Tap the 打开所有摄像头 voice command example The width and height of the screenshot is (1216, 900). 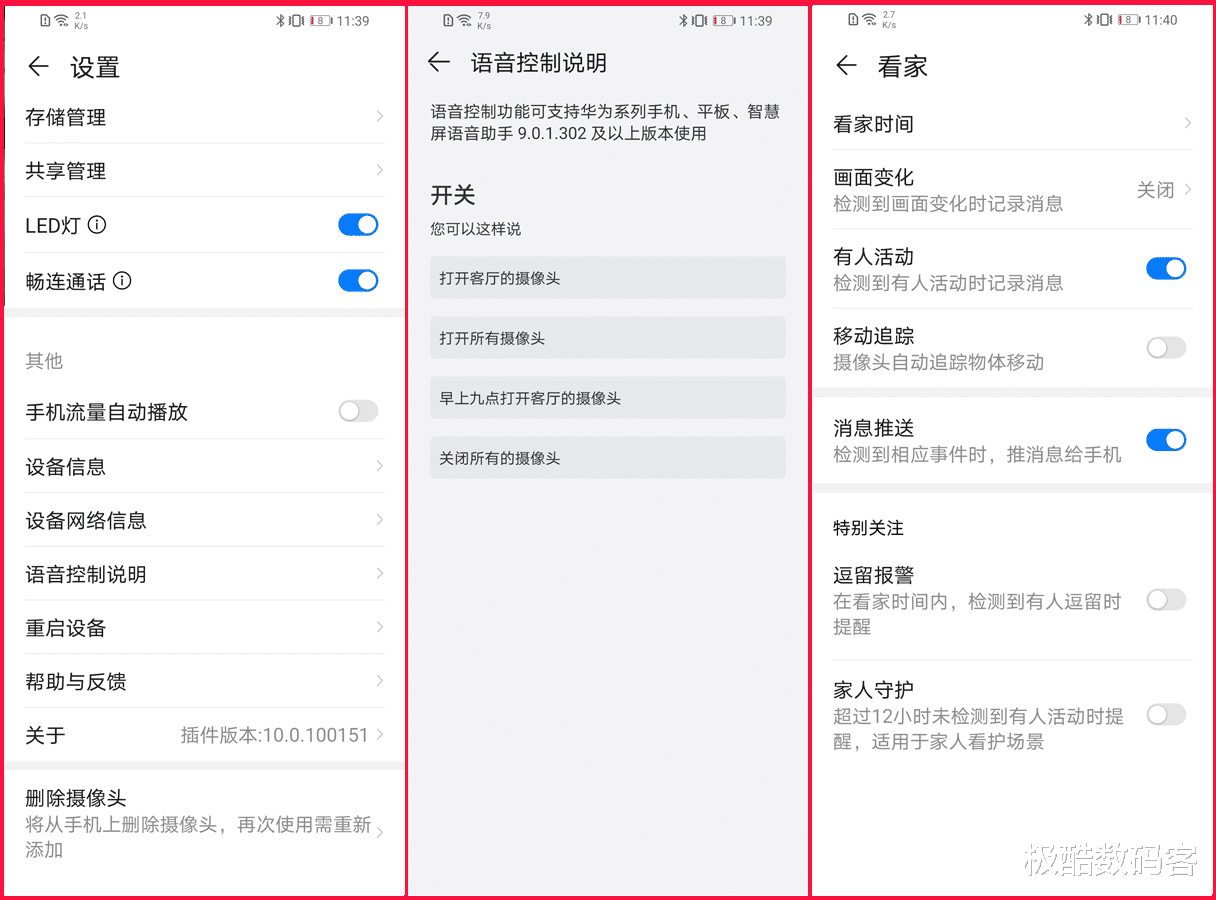tap(607, 338)
